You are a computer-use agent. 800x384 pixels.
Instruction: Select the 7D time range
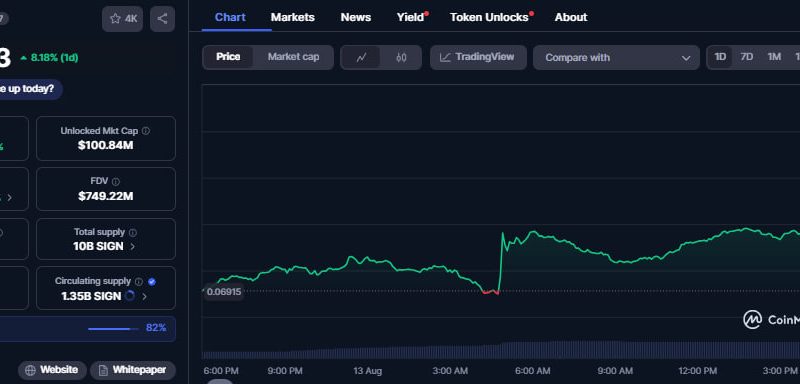[747, 57]
